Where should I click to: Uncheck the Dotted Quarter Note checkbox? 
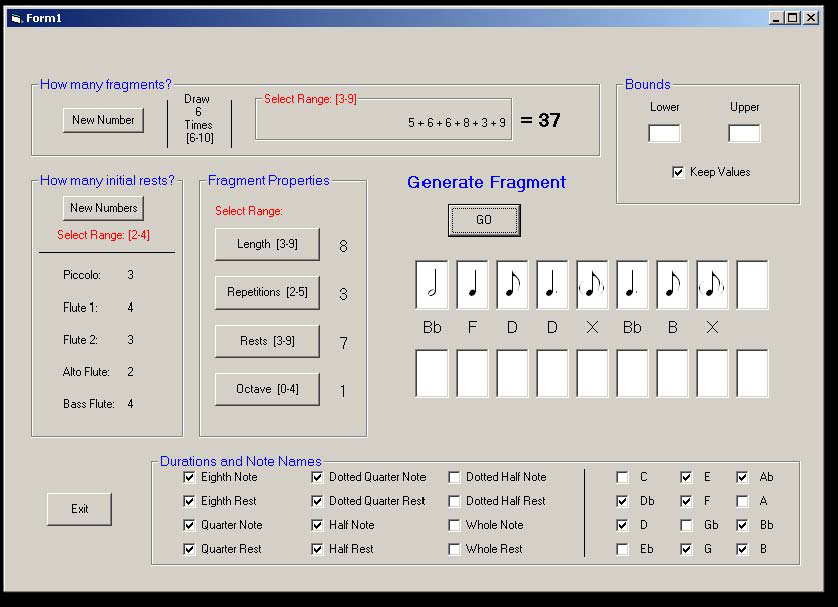(317, 477)
